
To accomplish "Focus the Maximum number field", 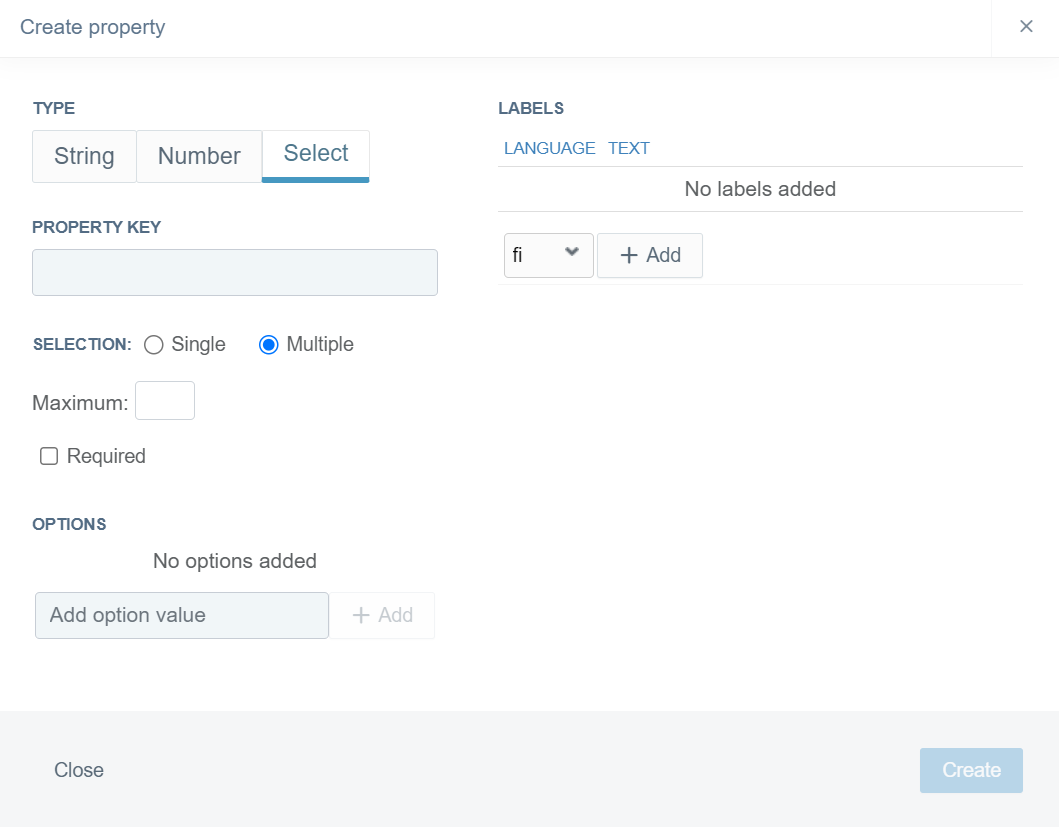I will [x=165, y=401].
